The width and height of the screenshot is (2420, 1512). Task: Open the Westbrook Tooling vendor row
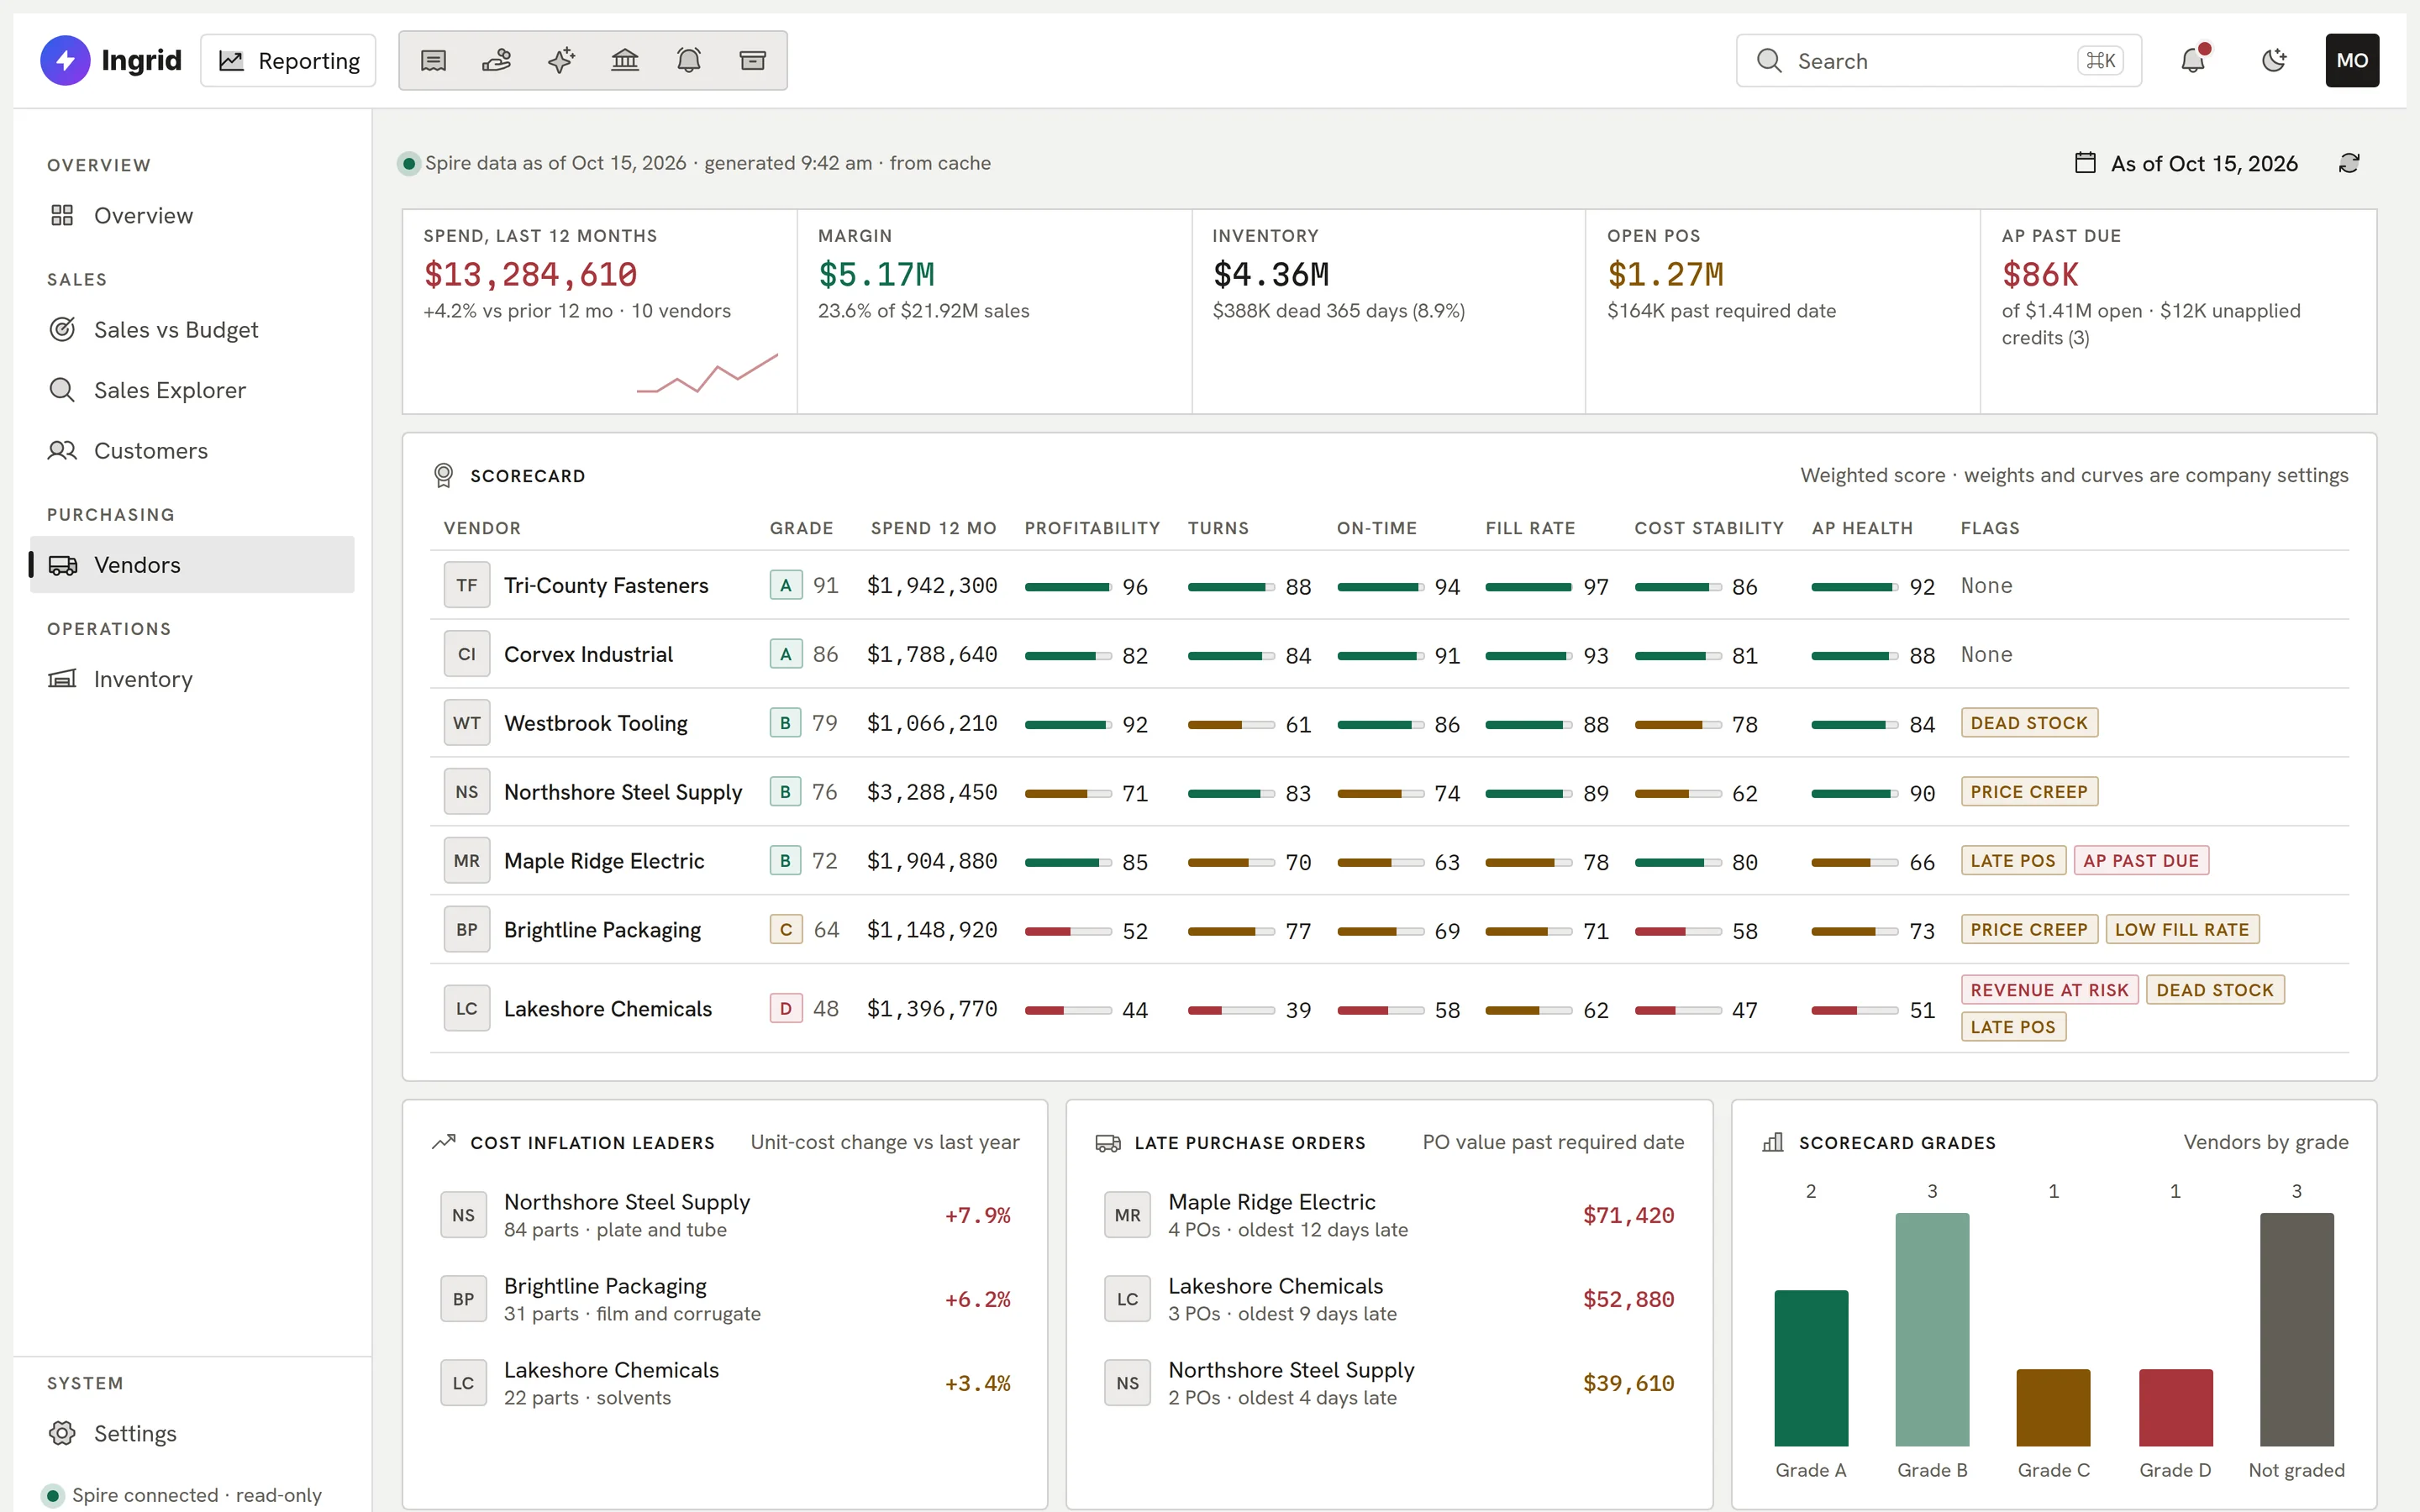pos(1389,723)
